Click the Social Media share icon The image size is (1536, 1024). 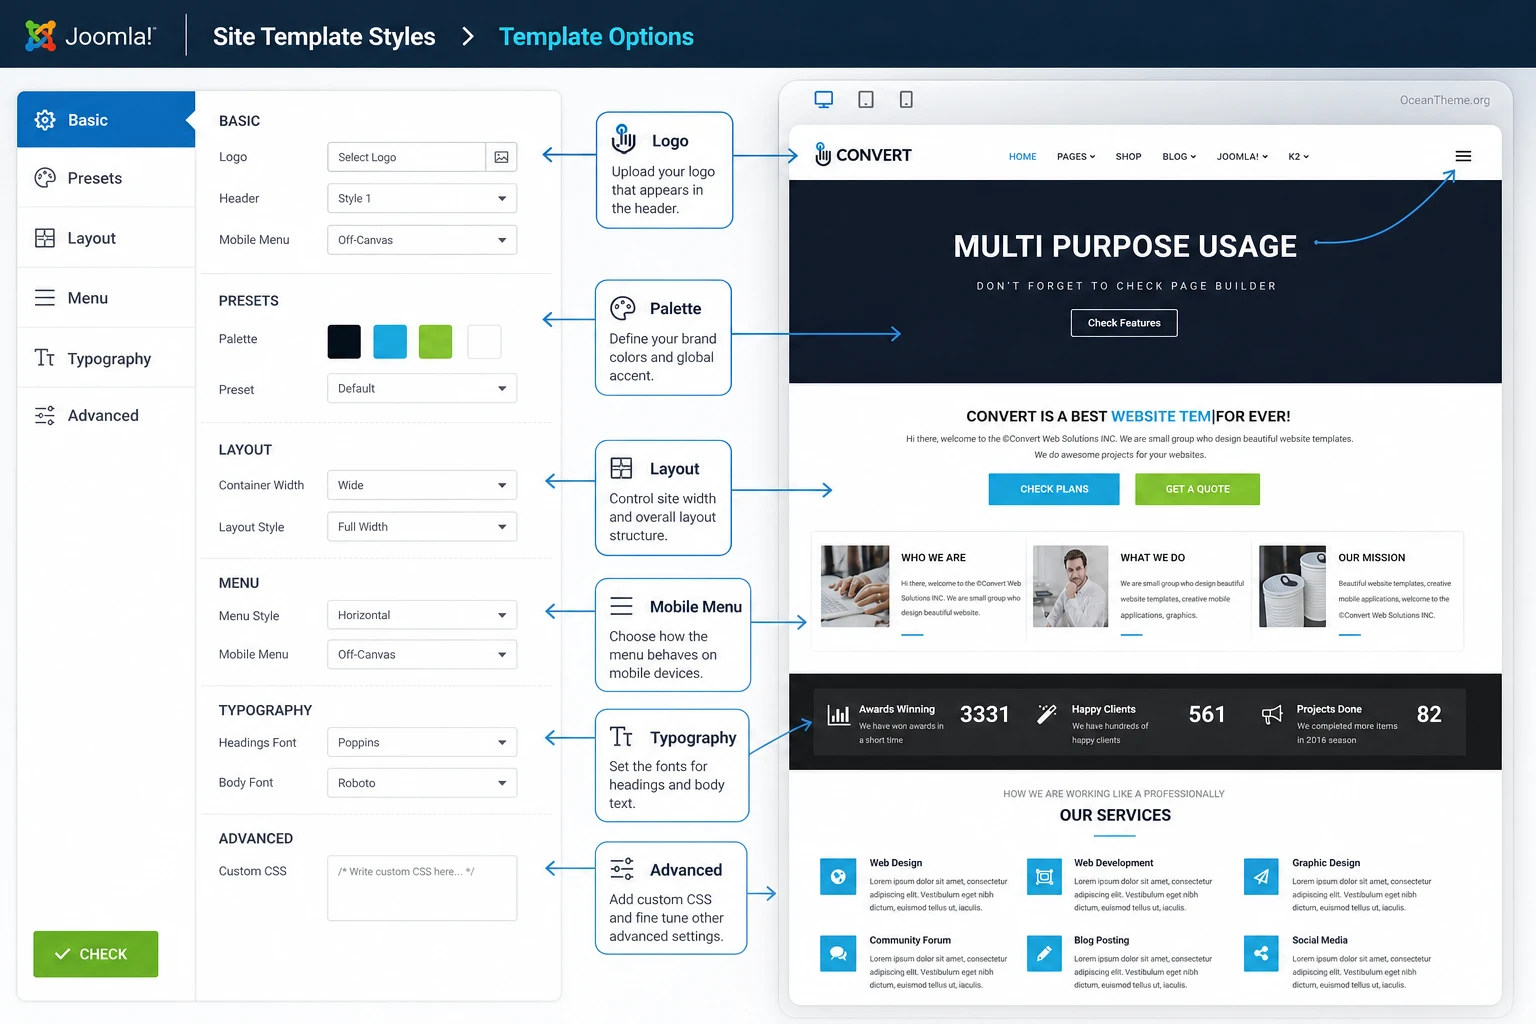[x=1261, y=953]
